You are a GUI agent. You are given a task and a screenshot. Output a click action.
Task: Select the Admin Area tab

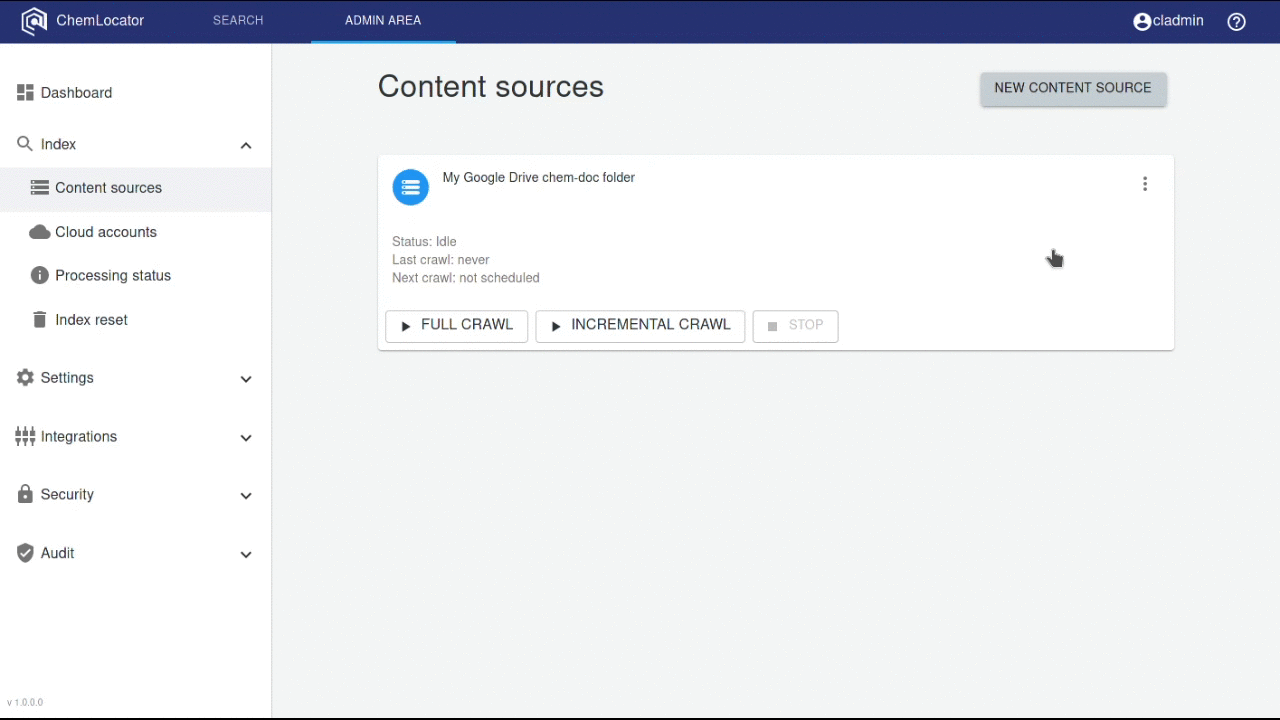tap(383, 21)
